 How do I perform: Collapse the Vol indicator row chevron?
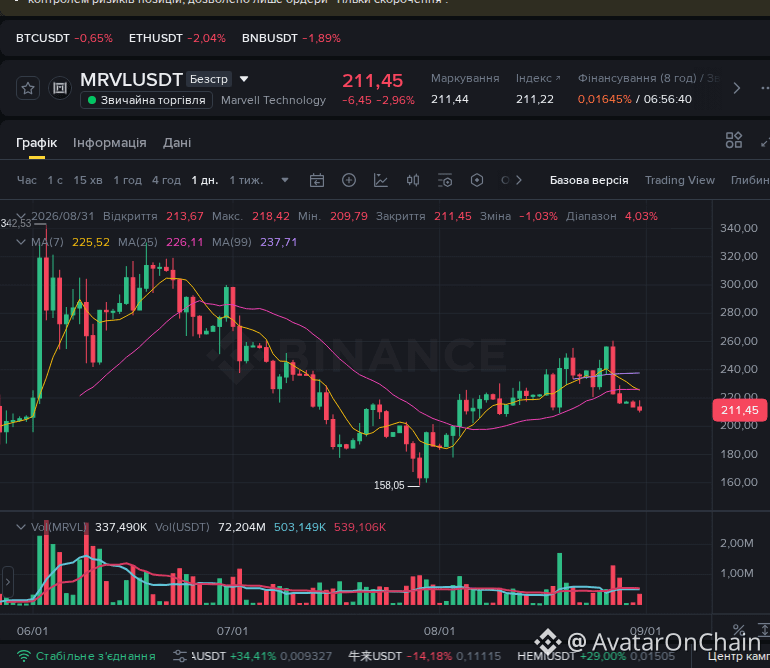tap(21, 527)
